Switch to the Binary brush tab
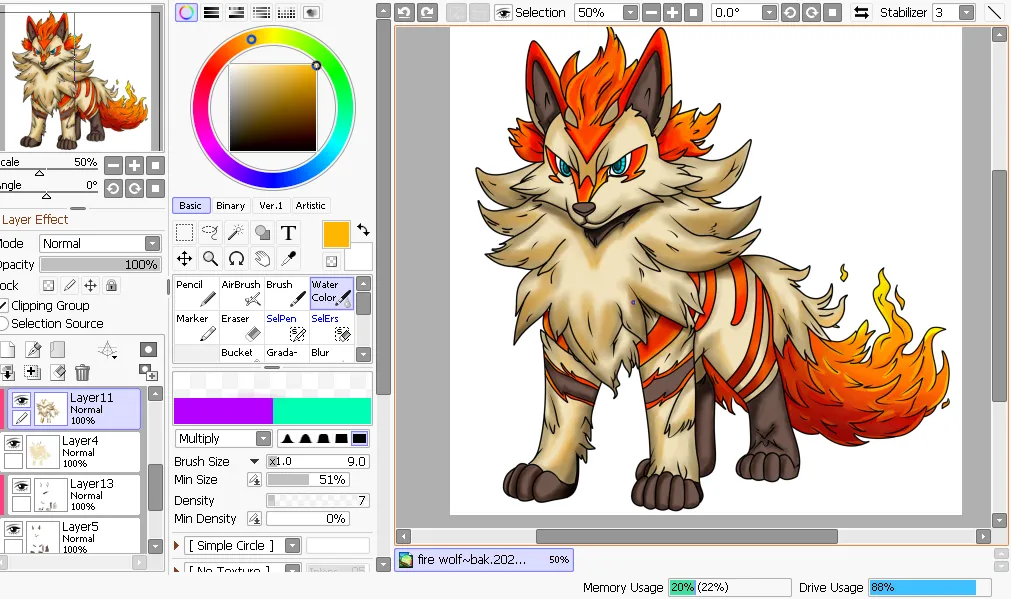This screenshot has width=1011, height=599. (230, 206)
